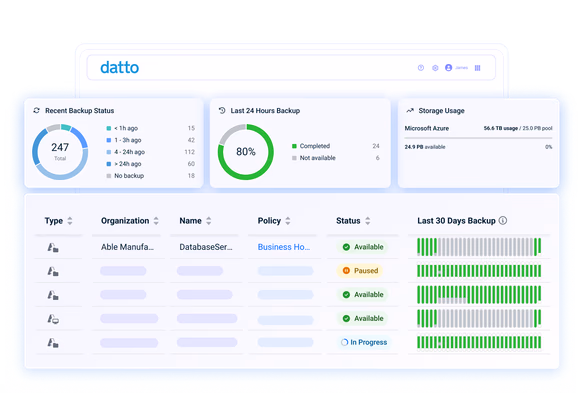Image resolution: width=584 pixels, height=393 pixels.
Task: Click 30-day backup bars in Paused row
Action: pos(479,271)
